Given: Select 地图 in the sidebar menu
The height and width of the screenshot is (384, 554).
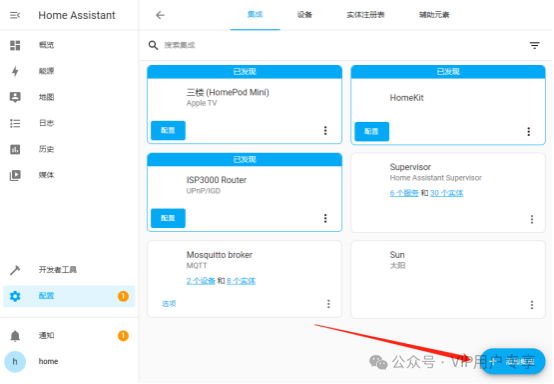Looking at the screenshot, I should (46, 97).
